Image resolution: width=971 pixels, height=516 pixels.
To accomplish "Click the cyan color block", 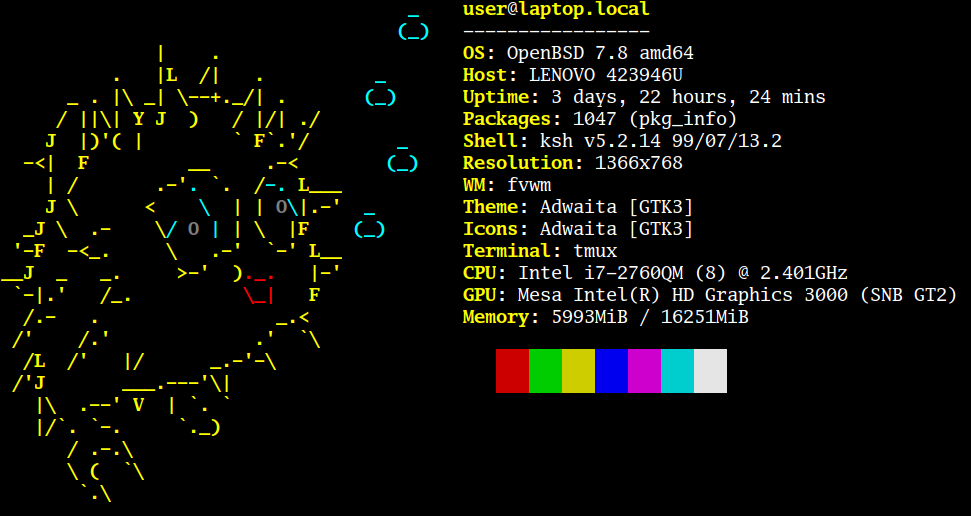I will point(677,370).
